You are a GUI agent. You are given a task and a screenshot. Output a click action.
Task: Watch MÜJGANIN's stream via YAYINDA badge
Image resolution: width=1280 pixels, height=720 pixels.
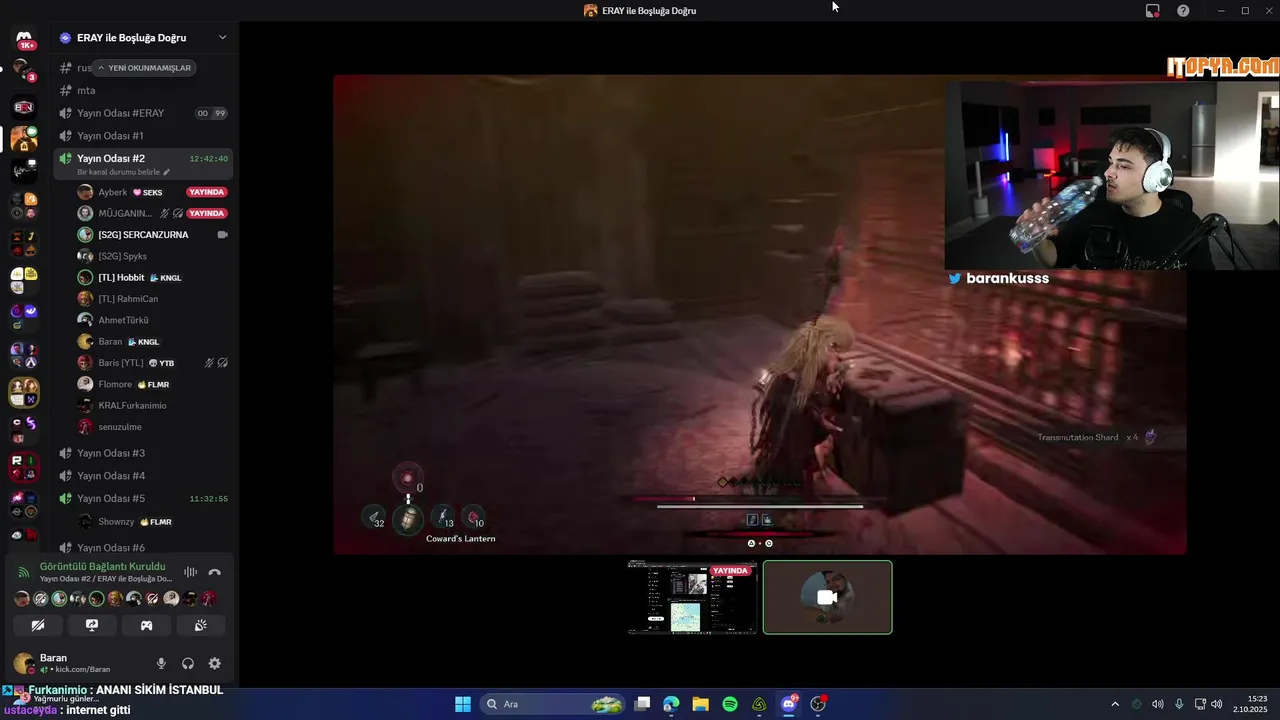tap(206, 213)
